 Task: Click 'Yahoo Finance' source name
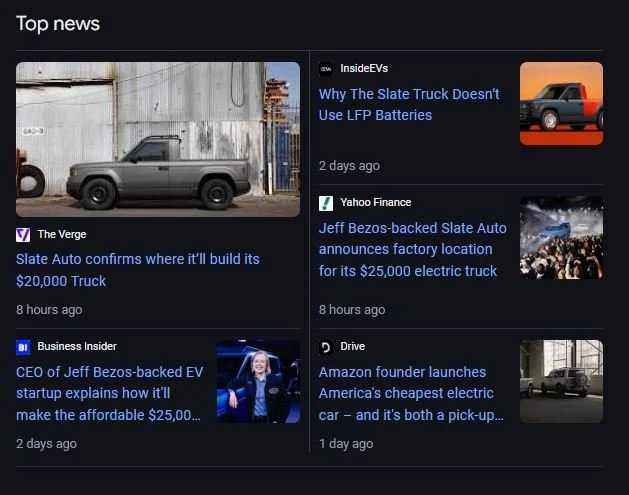[x=375, y=203]
